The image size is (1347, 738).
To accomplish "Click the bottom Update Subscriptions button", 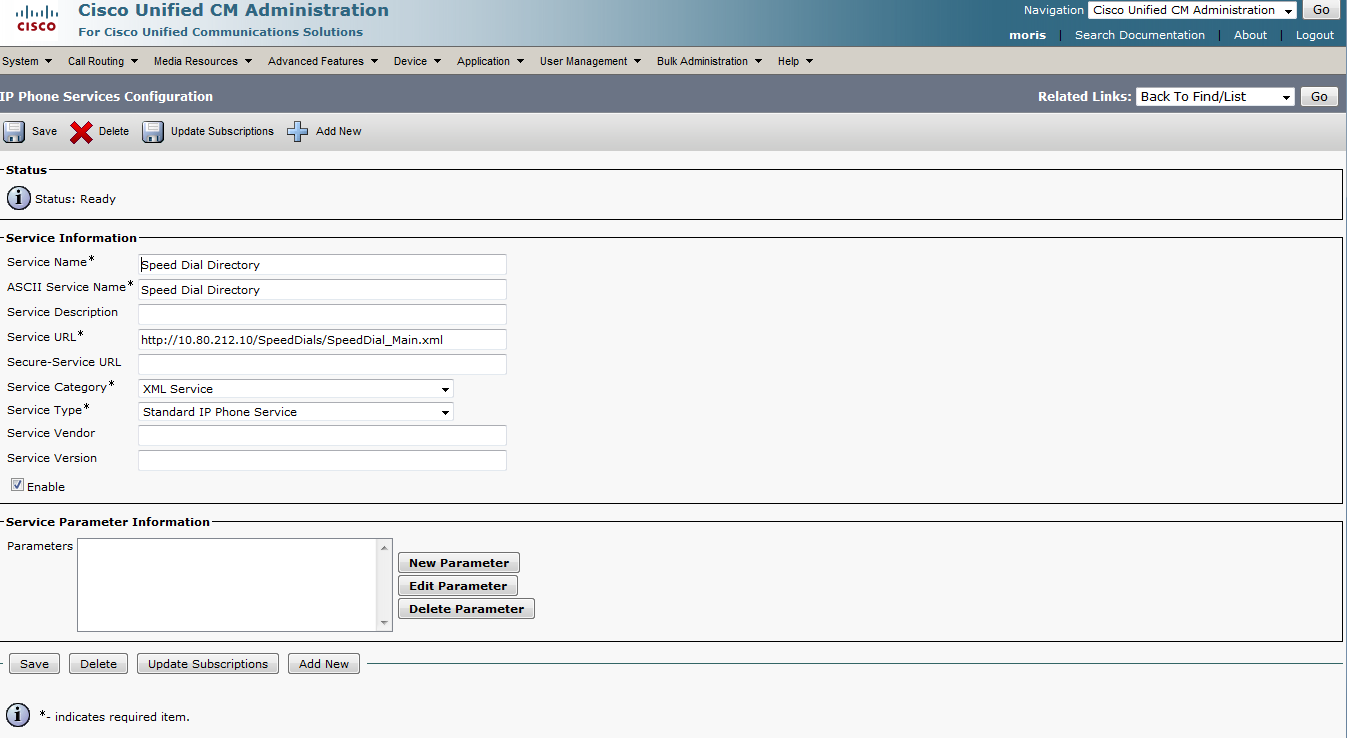I will (208, 664).
